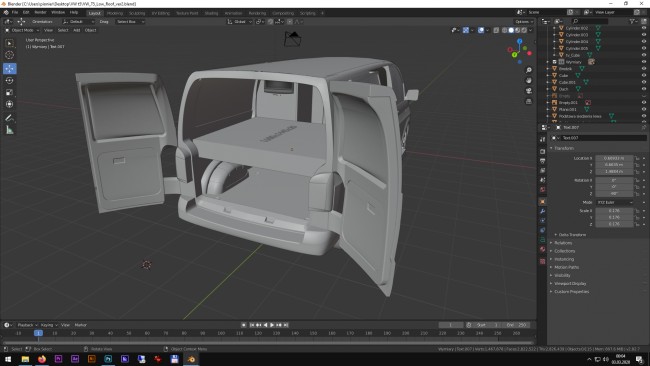Switch to the UV Editing workspace tab

pos(160,13)
